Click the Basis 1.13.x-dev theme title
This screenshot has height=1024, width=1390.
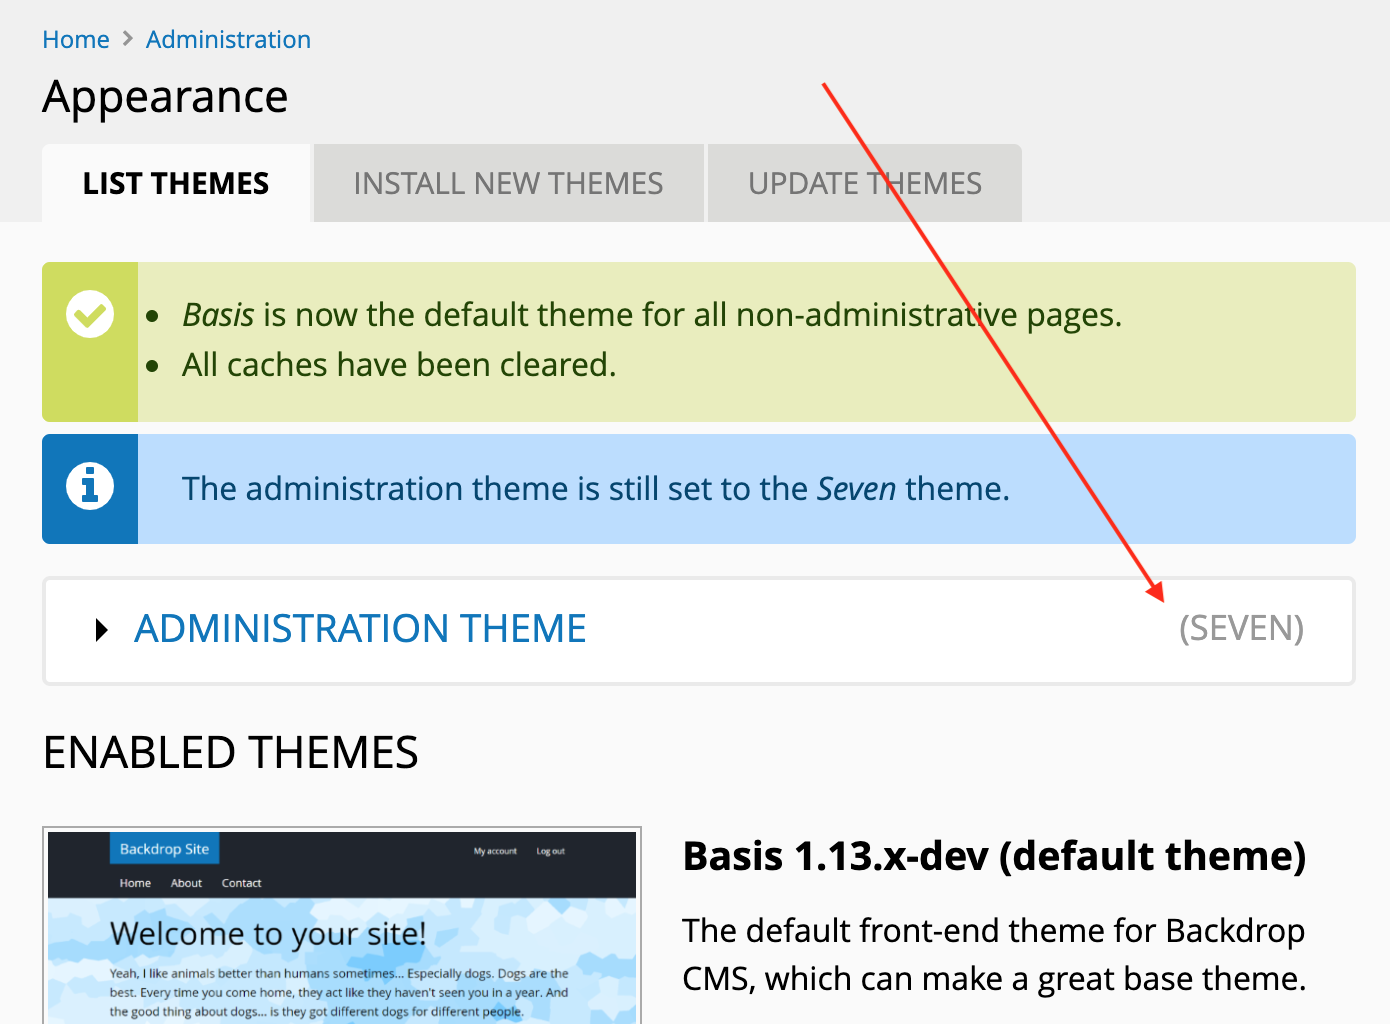point(993,856)
